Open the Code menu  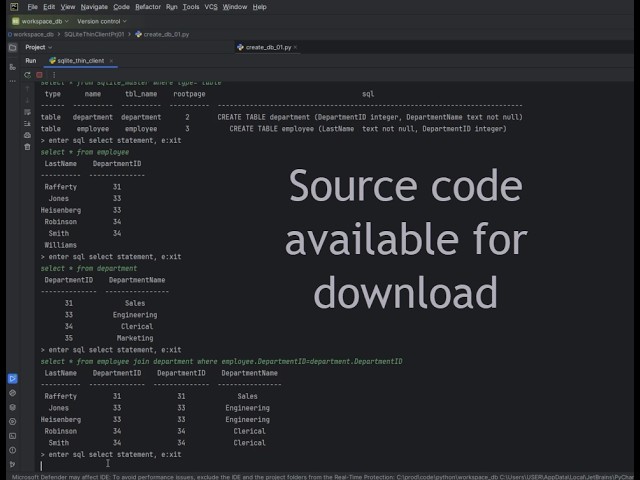[121, 7]
